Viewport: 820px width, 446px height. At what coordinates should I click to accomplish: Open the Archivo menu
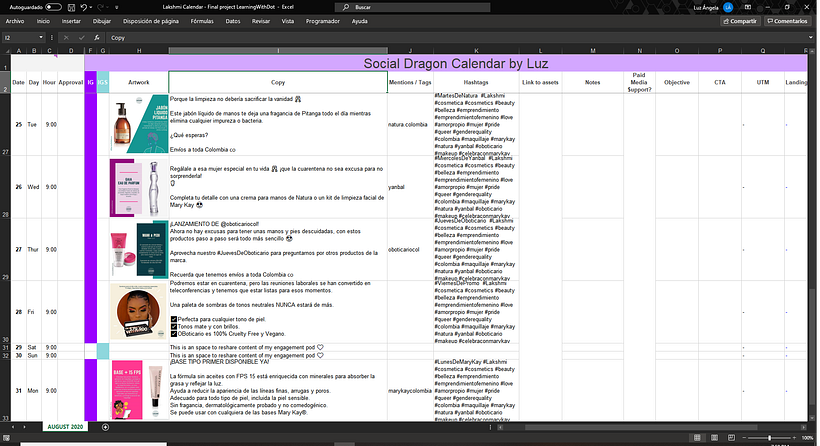click(15, 21)
